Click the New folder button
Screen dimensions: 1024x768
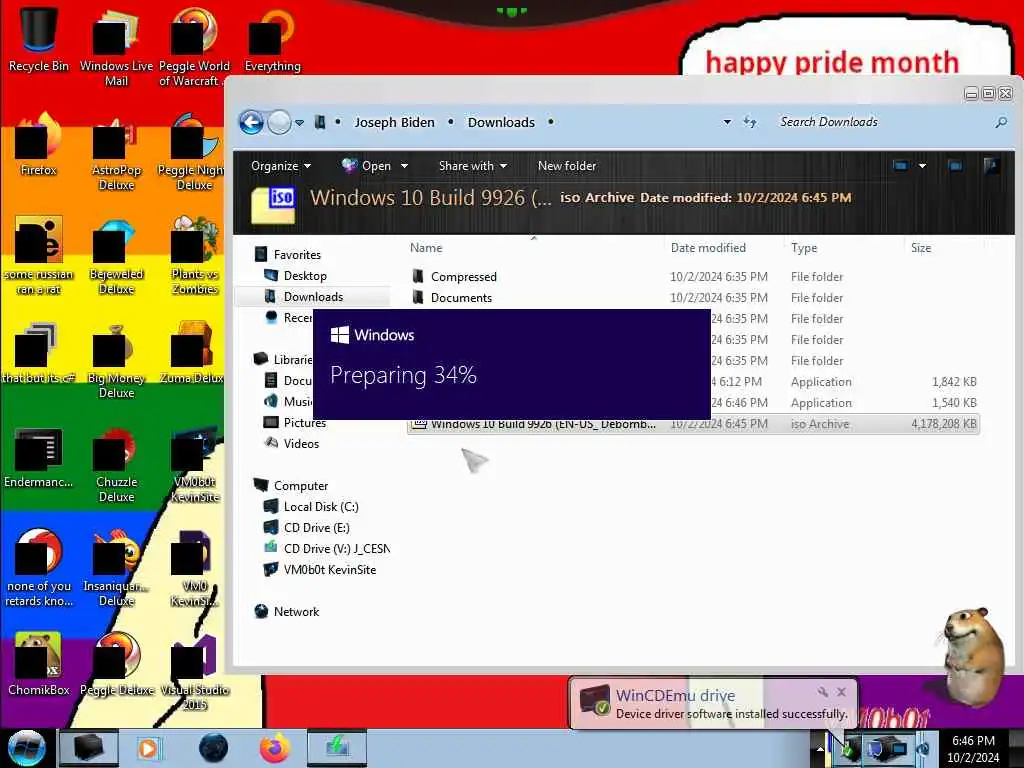tap(567, 166)
